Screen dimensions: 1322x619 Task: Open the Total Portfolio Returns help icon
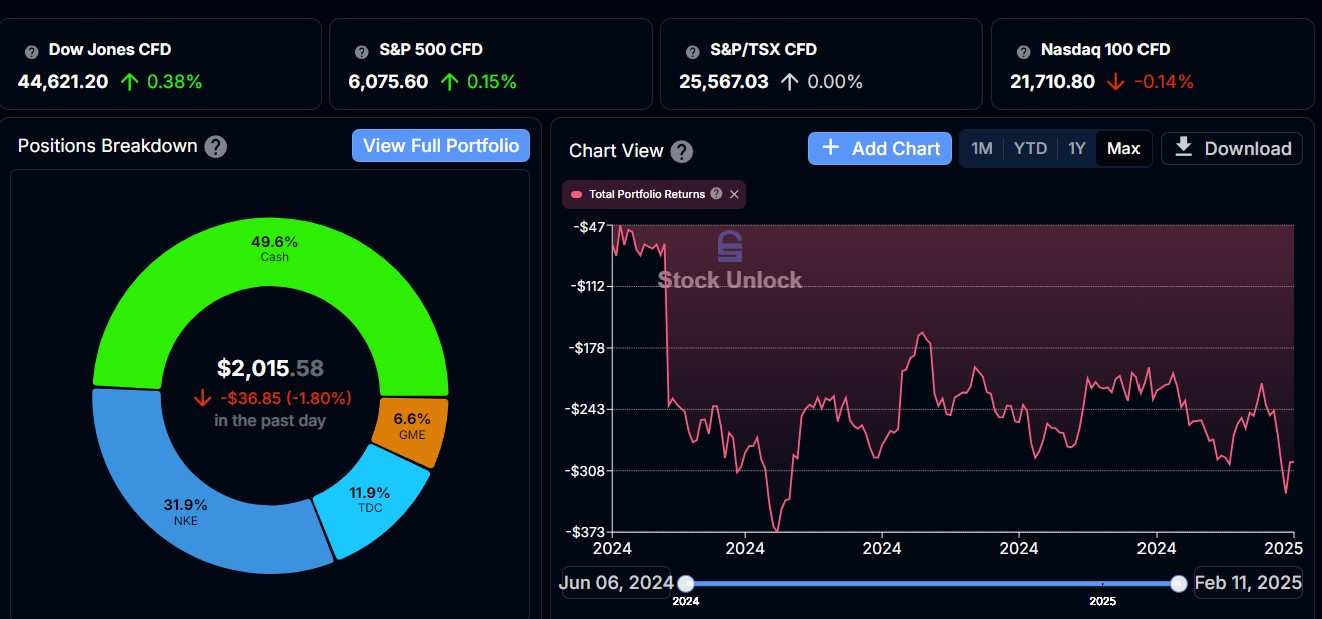[716, 194]
